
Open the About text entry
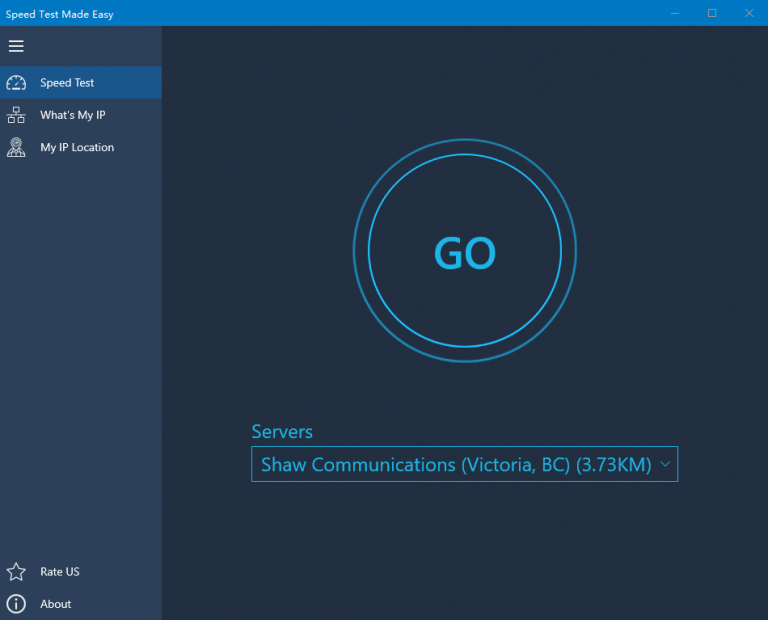tap(56, 604)
